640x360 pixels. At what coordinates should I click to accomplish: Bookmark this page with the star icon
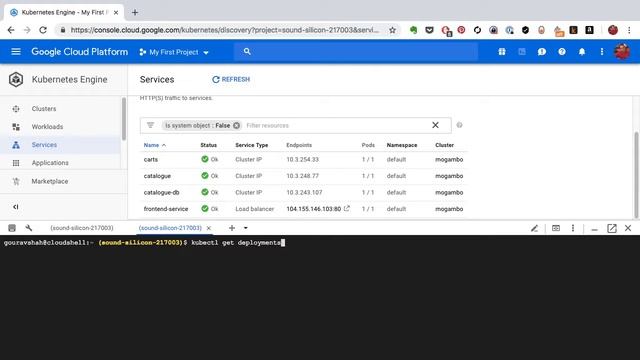click(392, 30)
